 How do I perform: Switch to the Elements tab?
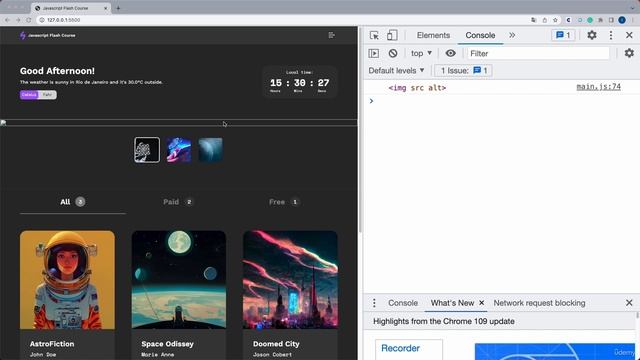click(433, 35)
